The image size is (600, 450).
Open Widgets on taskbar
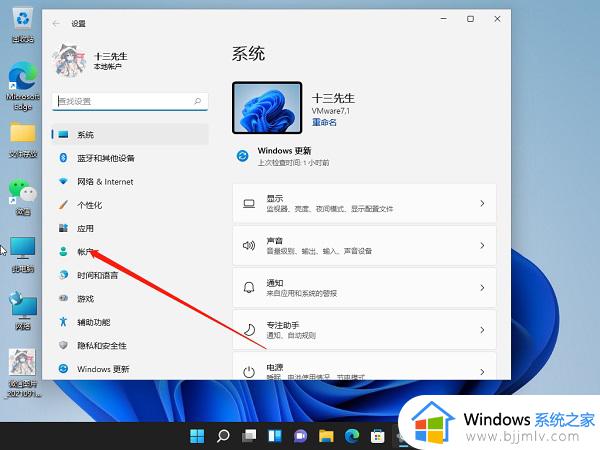pos(275,436)
